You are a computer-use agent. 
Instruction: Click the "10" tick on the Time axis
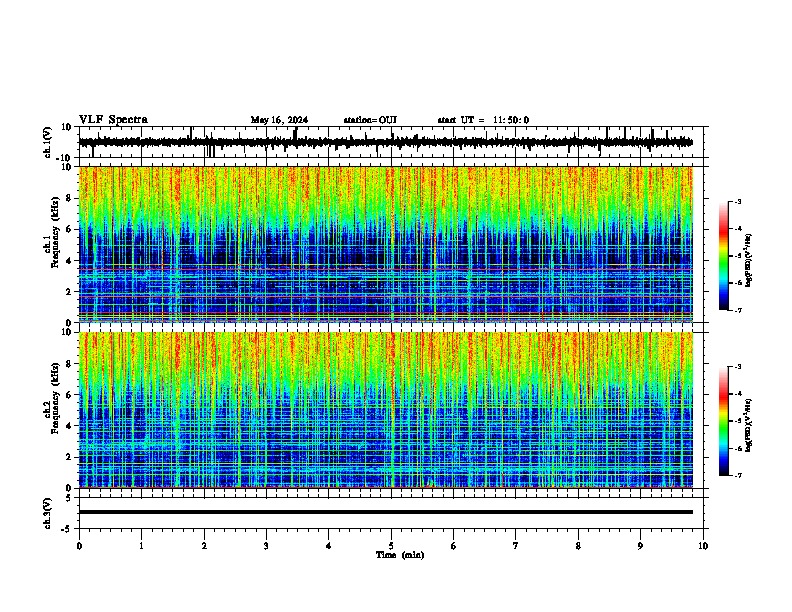[703, 546]
